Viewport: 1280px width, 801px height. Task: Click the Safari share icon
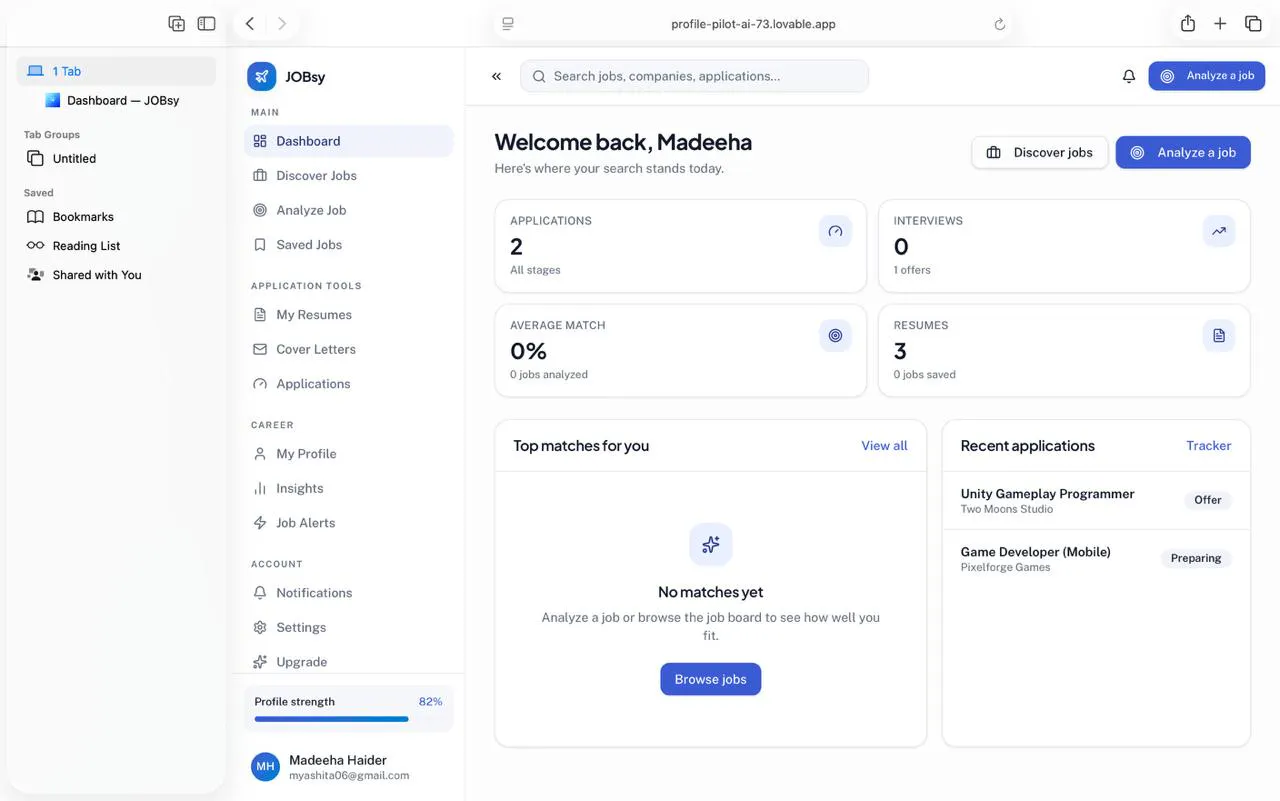1188,24
